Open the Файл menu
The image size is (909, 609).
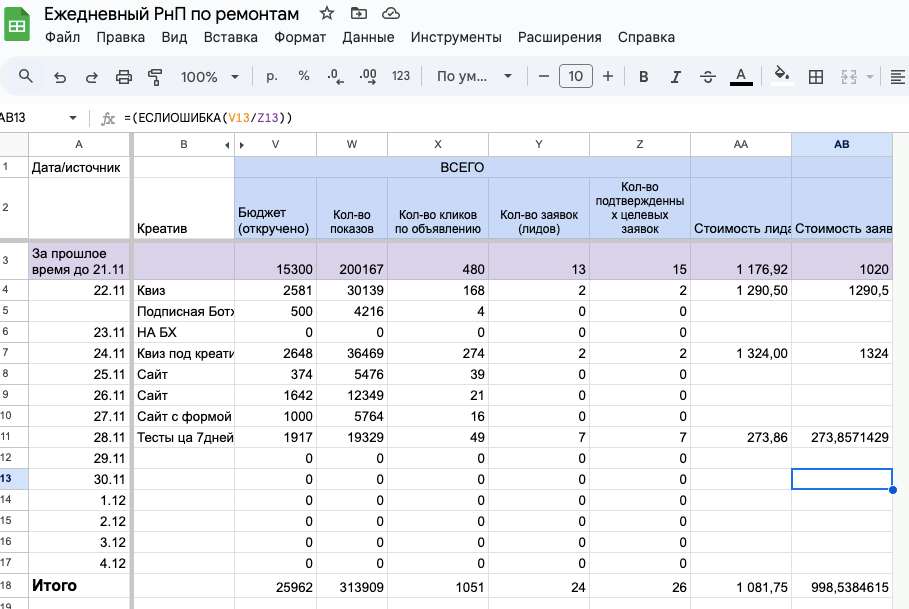62,37
